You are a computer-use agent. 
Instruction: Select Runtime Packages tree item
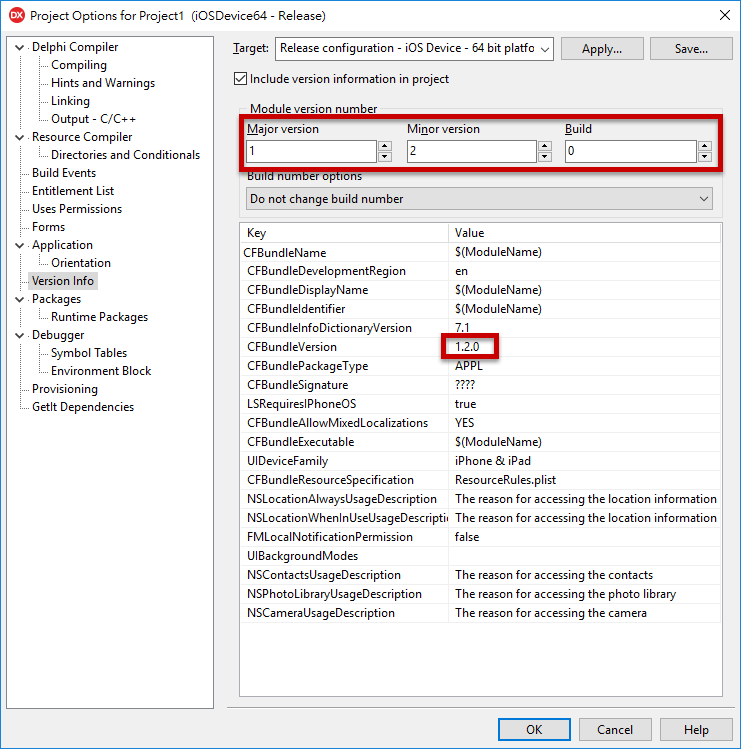point(99,317)
